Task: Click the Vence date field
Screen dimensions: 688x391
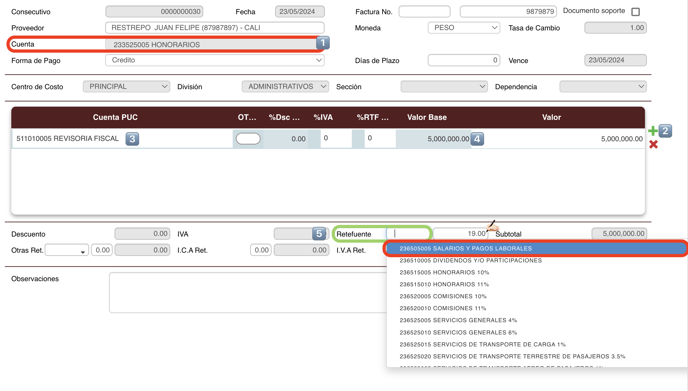Action: 615,60
